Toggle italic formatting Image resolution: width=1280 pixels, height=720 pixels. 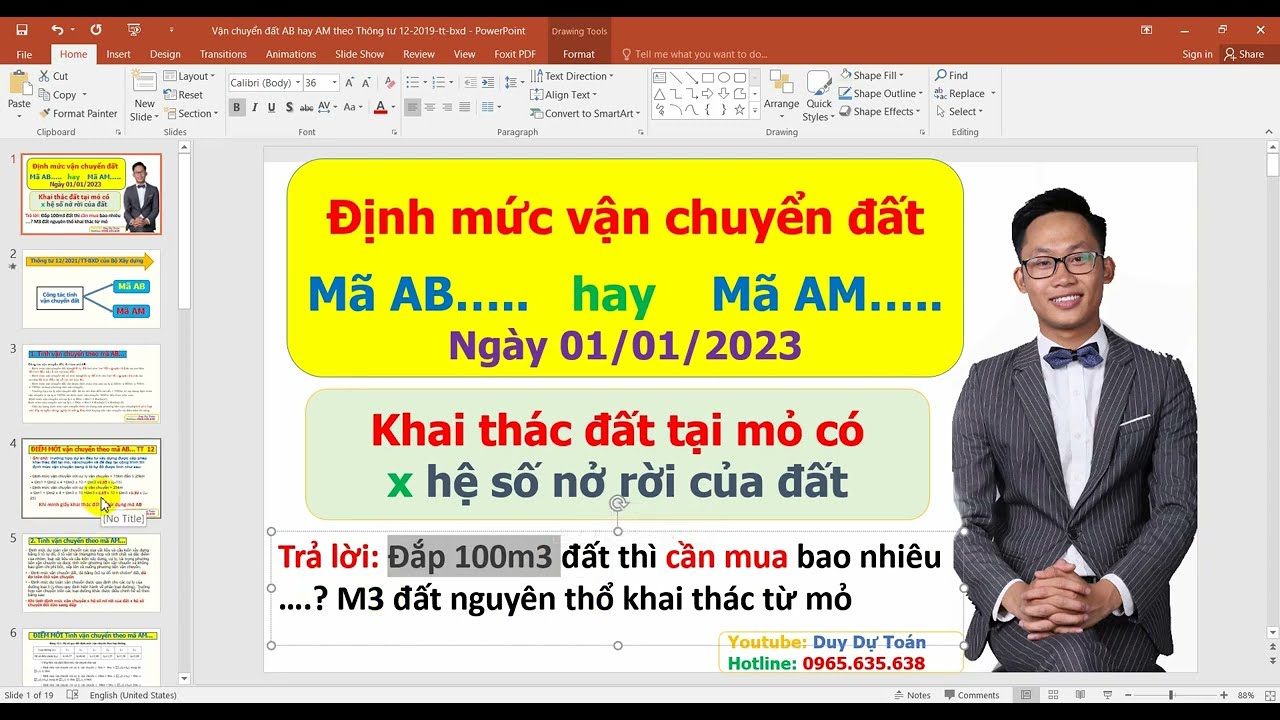click(255, 107)
